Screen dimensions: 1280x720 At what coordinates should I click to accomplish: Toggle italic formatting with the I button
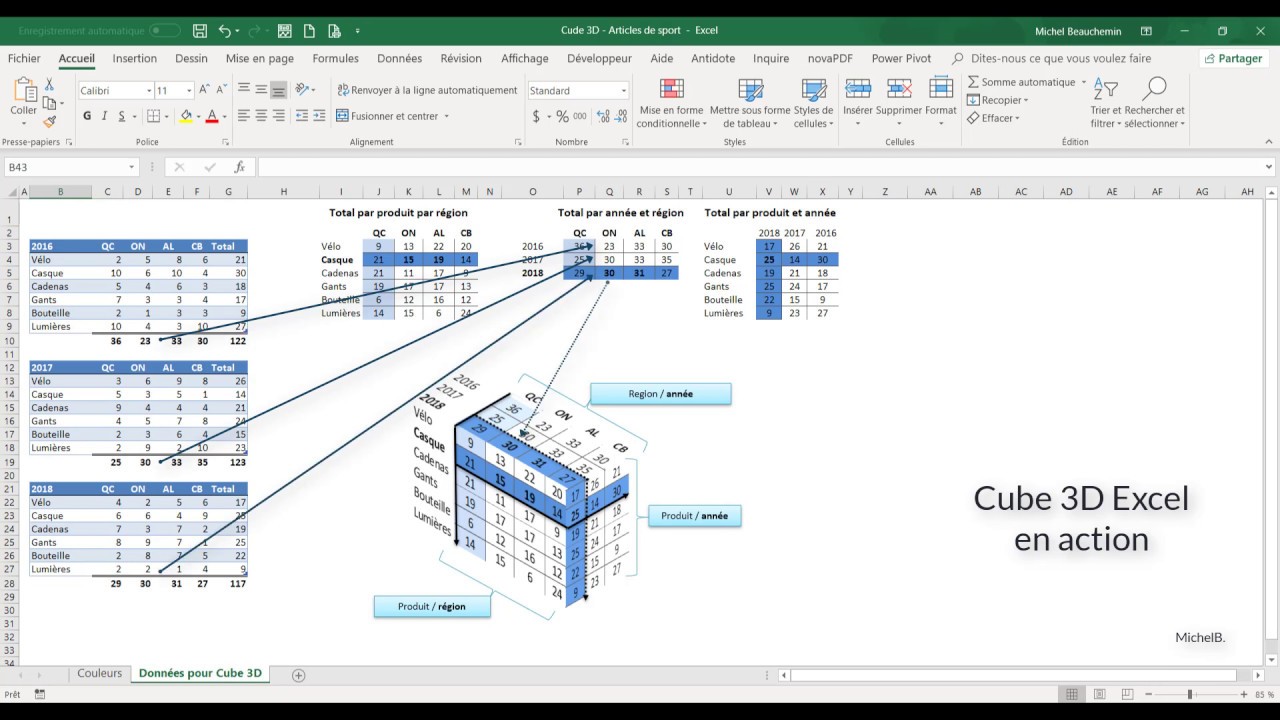tap(103, 116)
